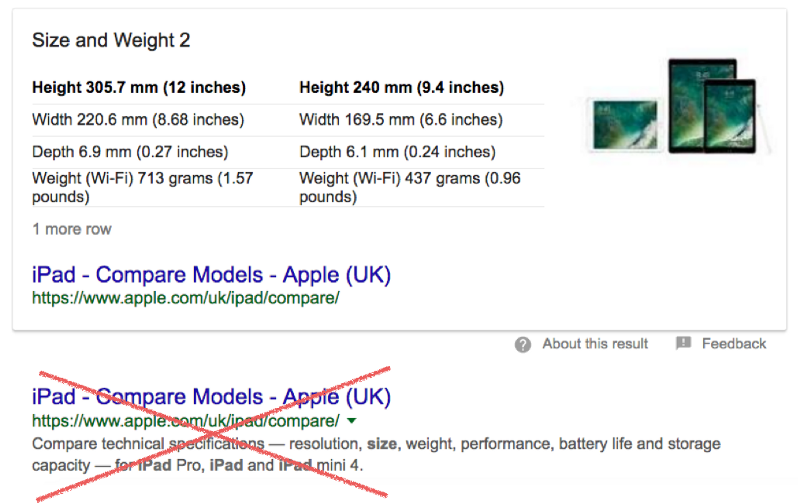The width and height of the screenshot is (800, 503).
Task: Select 'Width 169.5 mm (6.6 inches)' cell
Action: coord(401,120)
